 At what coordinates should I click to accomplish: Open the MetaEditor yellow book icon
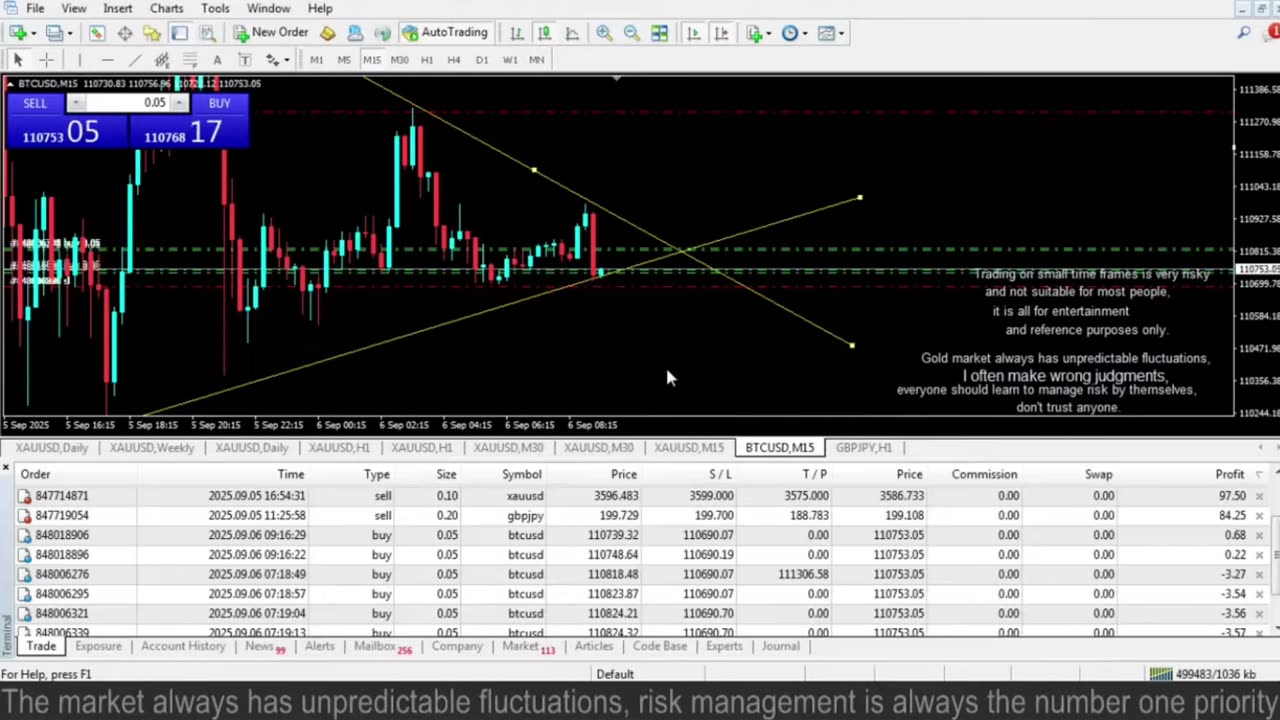[328, 33]
